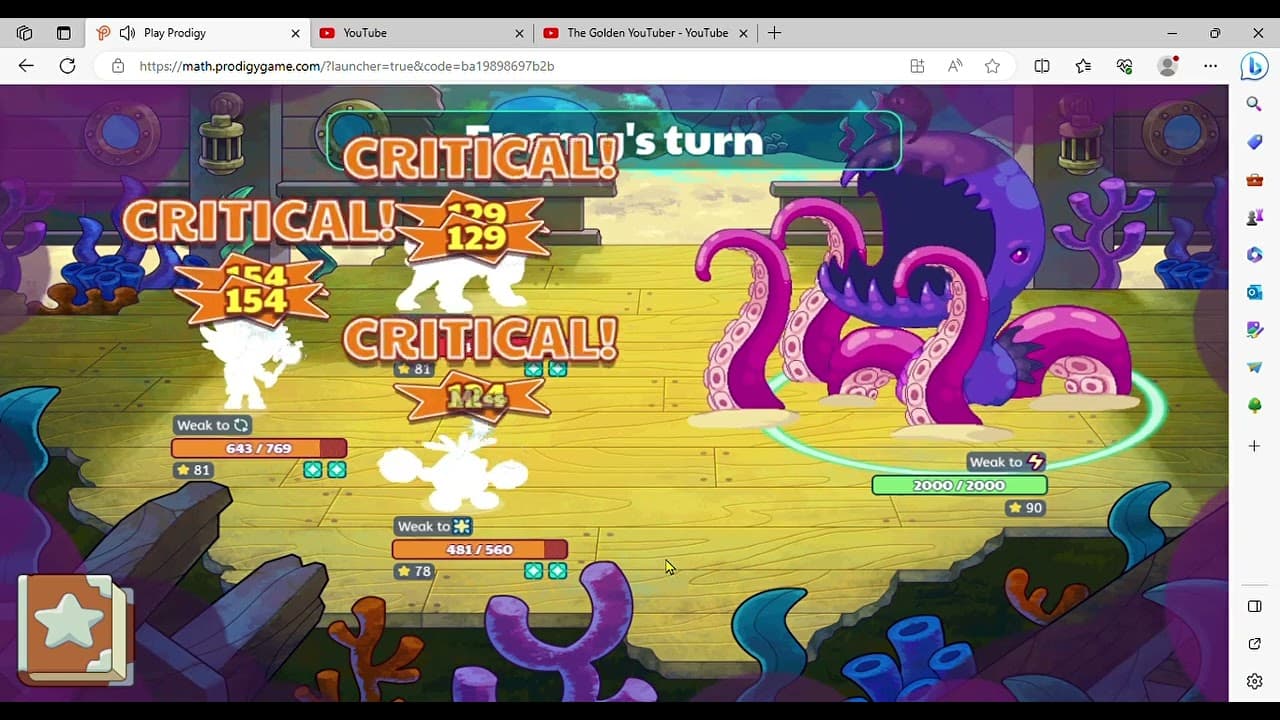Open sidebar settings gear
The height and width of the screenshot is (720, 1280).
click(1254, 682)
